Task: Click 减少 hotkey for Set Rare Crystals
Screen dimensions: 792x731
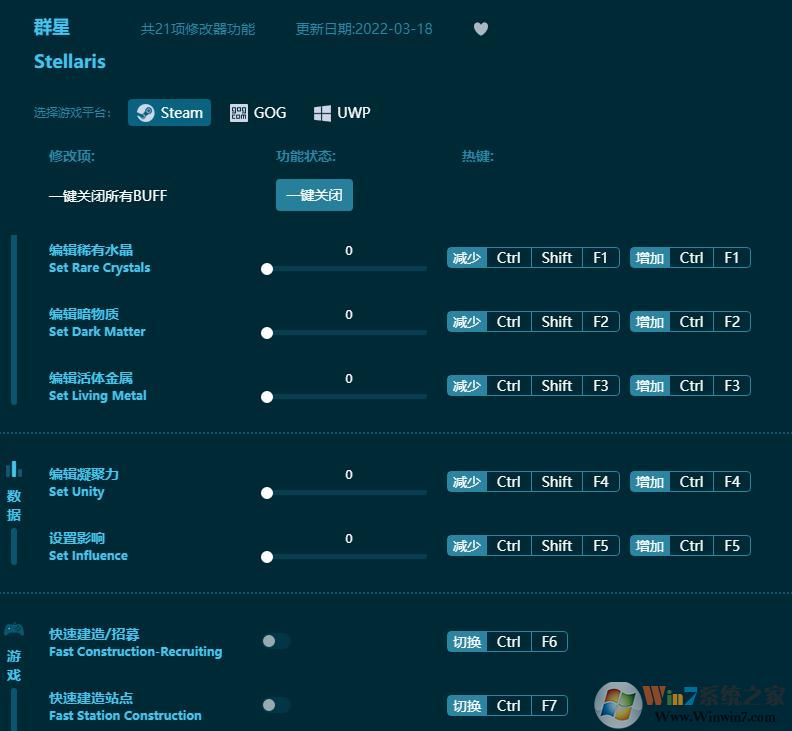Action: [467, 258]
